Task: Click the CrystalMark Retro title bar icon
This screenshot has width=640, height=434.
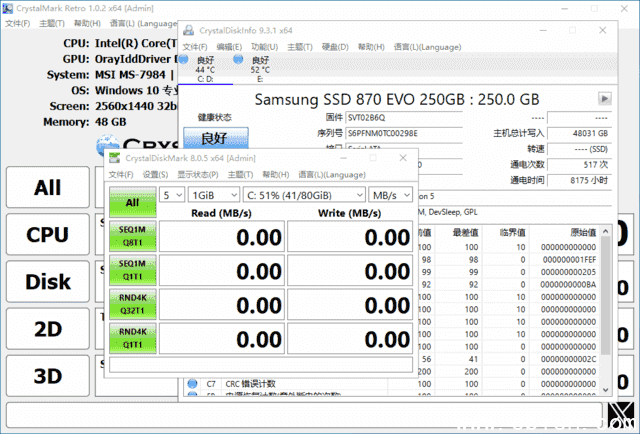Action: click(x=9, y=9)
